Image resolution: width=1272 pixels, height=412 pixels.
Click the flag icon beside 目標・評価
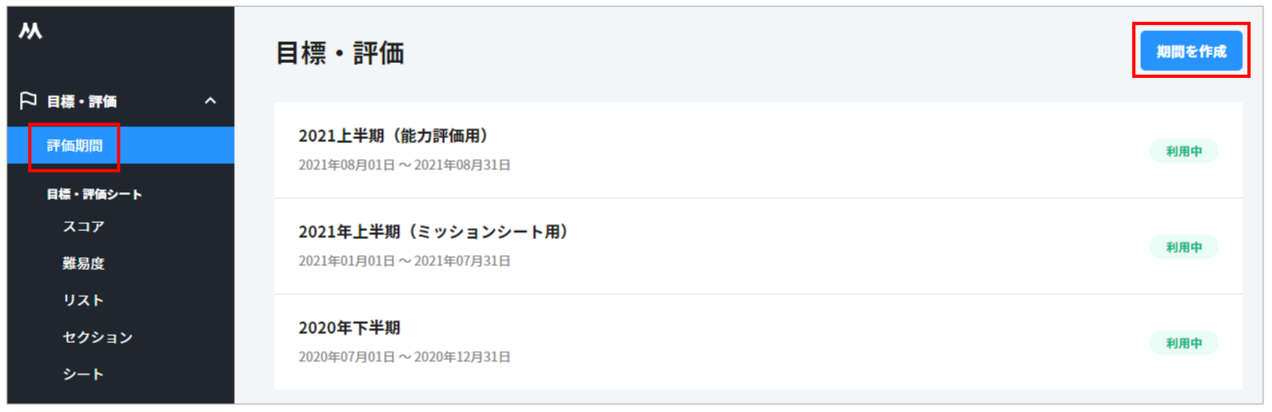[28, 101]
